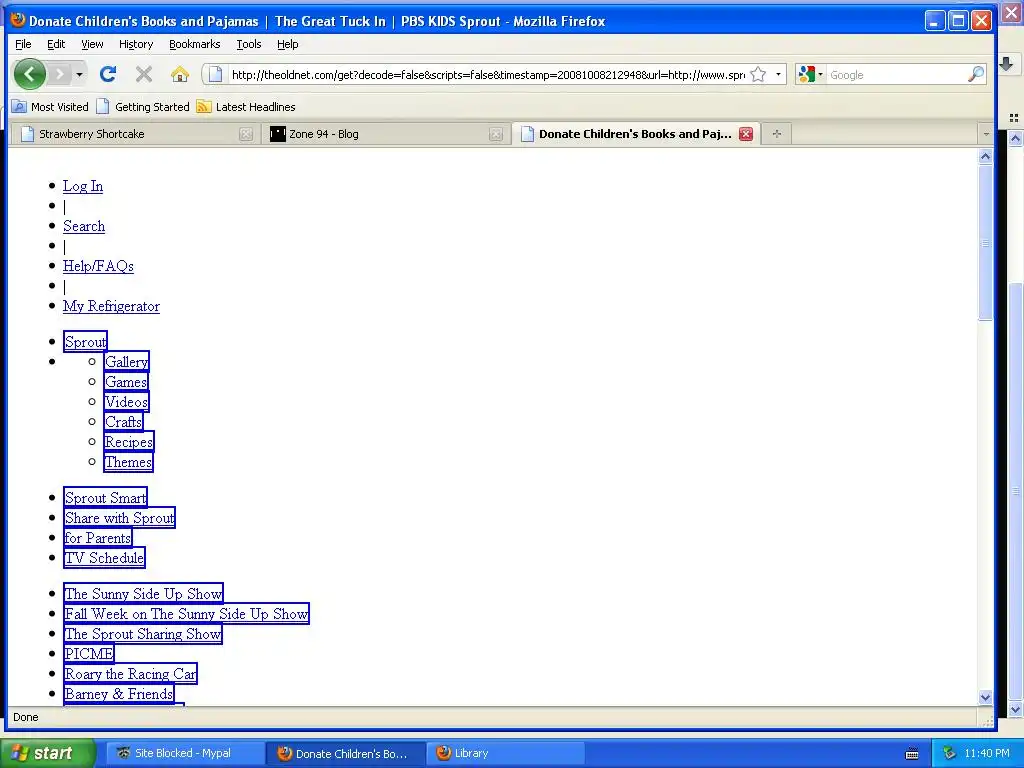Open the File menu
Image resolution: width=1024 pixels, height=768 pixels.
coord(23,44)
